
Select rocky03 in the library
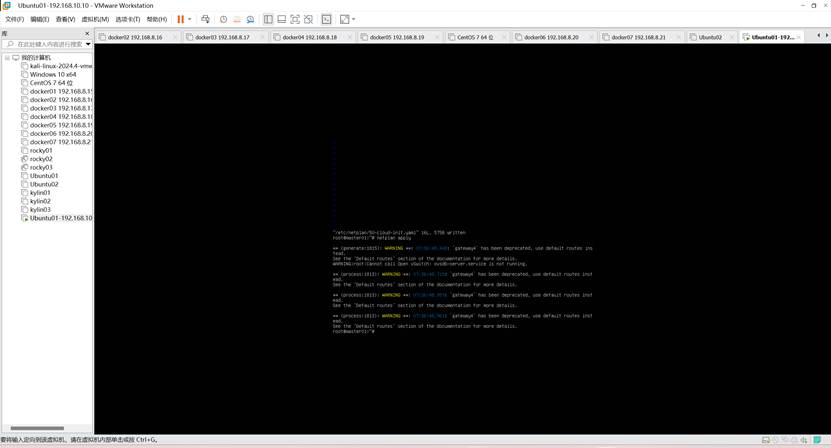pos(37,168)
